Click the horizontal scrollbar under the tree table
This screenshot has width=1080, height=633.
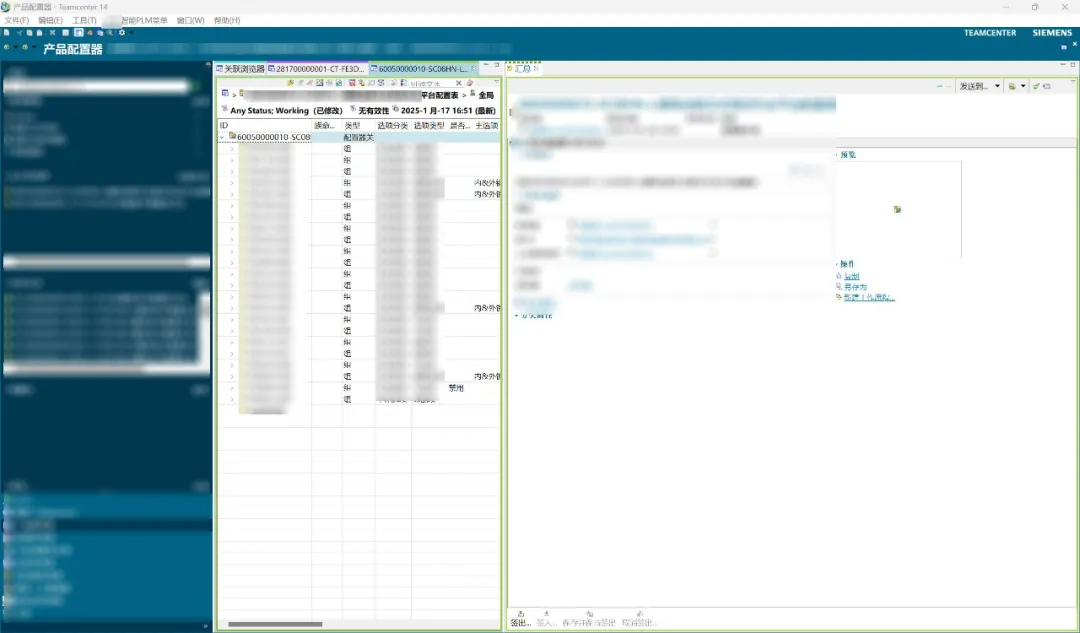(275, 625)
